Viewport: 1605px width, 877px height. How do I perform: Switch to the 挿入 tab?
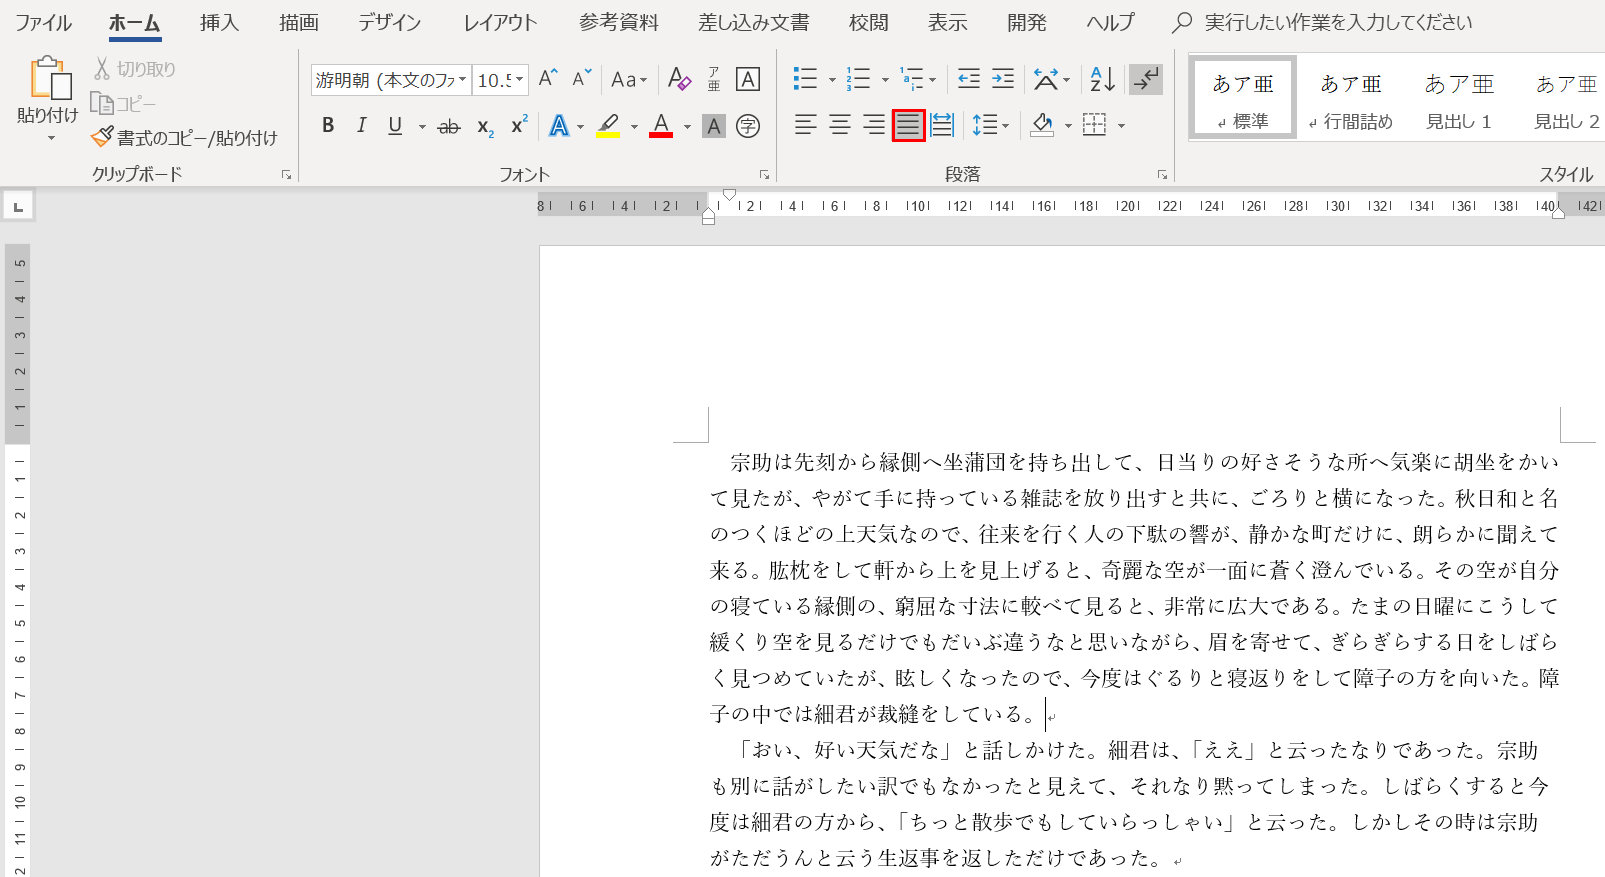tap(219, 22)
